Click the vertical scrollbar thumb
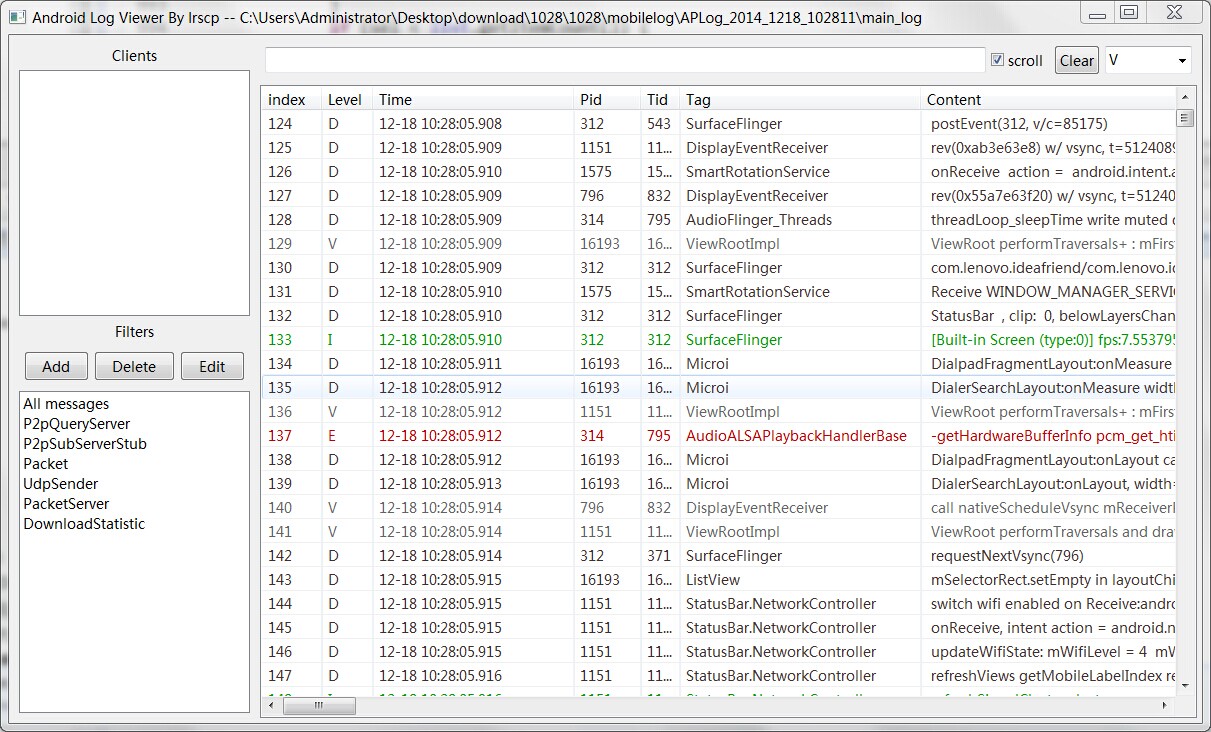This screenshot has height=732, width=1211. tap(1185, 118)
